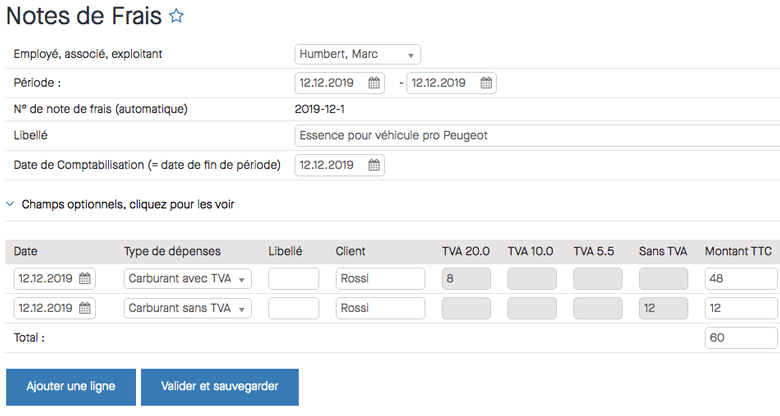Edit Montant TTC in Carburant sans TVA row
This screenshot has height=416, width=780.
741,308
